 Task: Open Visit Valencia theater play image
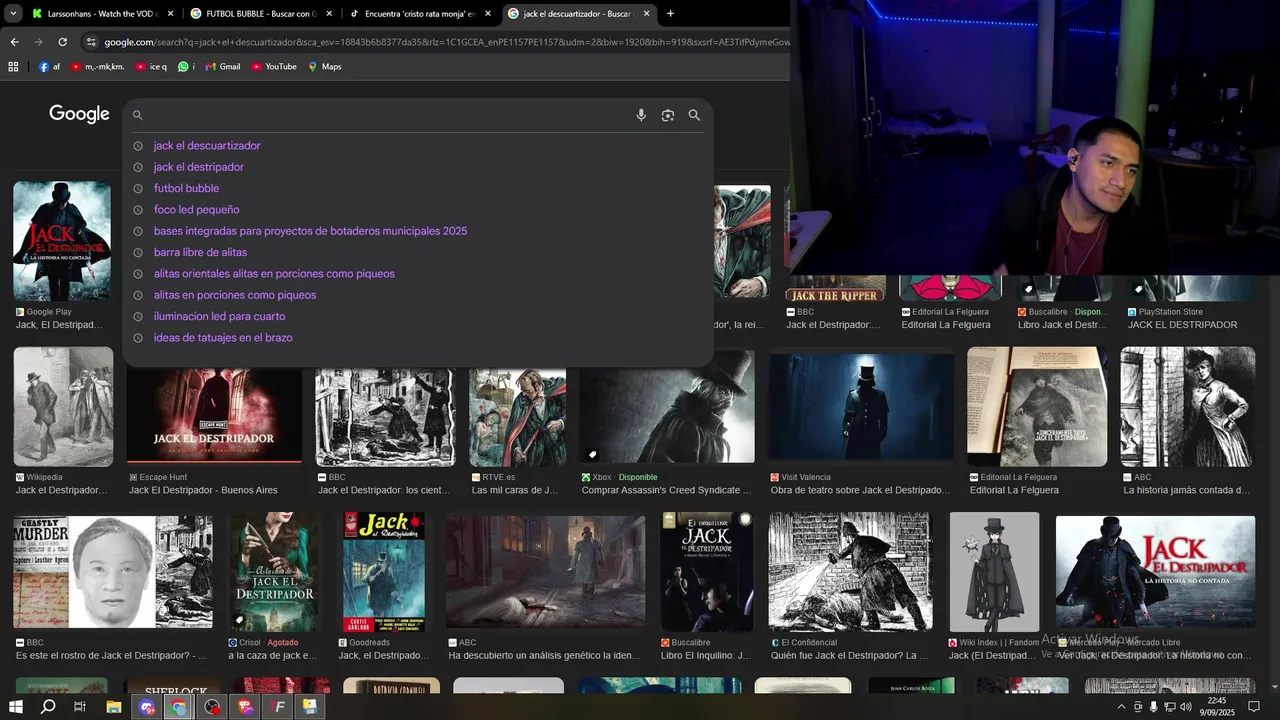[x=861, y=407]
